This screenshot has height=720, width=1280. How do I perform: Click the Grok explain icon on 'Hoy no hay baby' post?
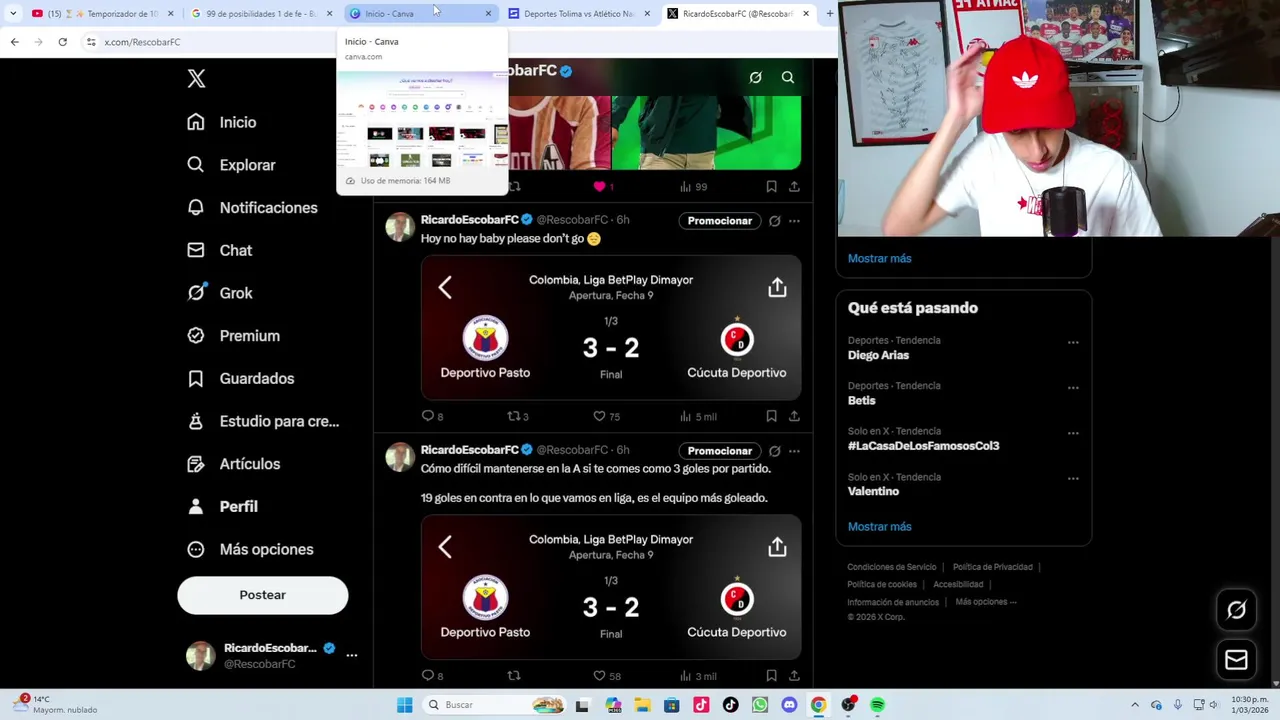tap(774, 221)
